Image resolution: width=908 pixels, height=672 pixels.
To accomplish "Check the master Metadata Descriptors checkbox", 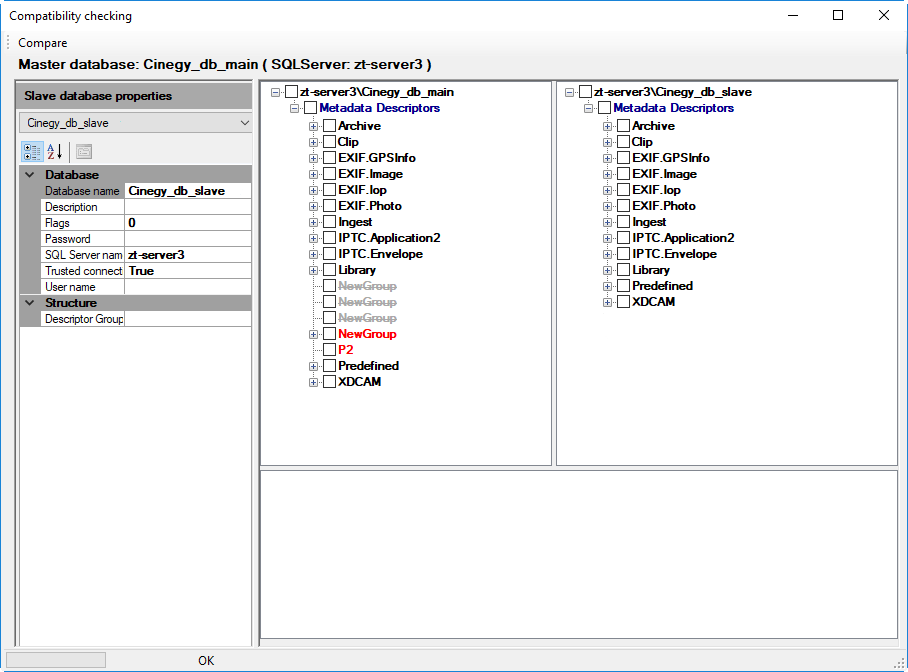I will (310, 108).
